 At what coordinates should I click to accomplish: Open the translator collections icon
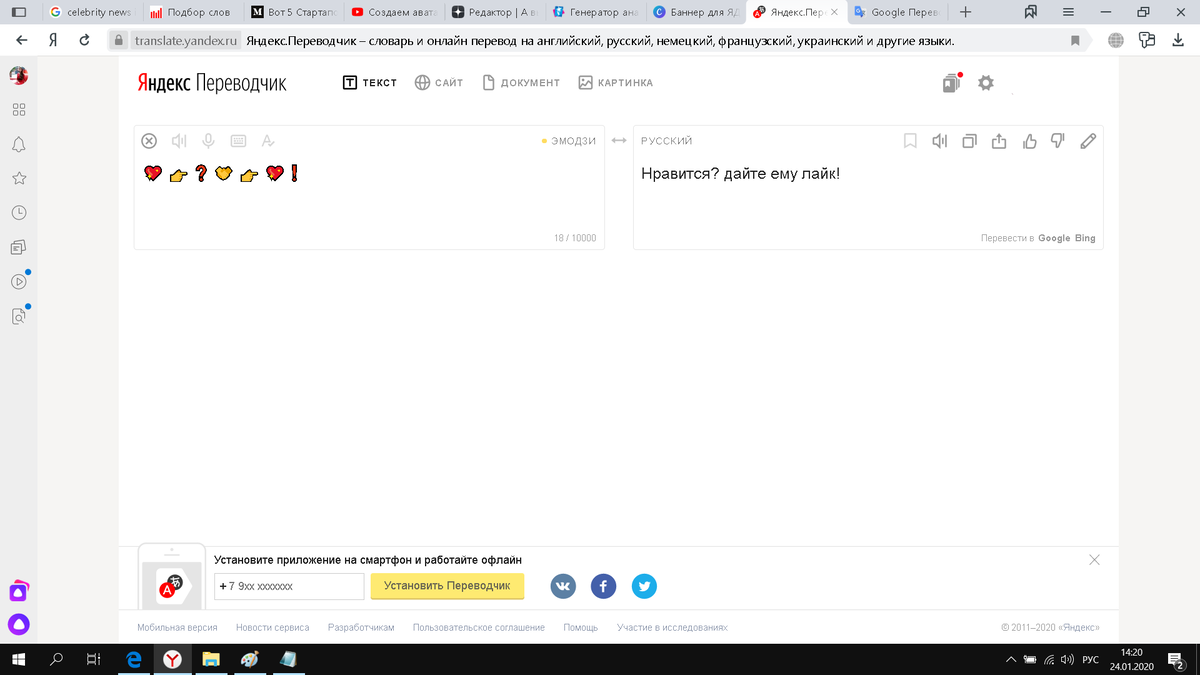click(x=951, y=83)
